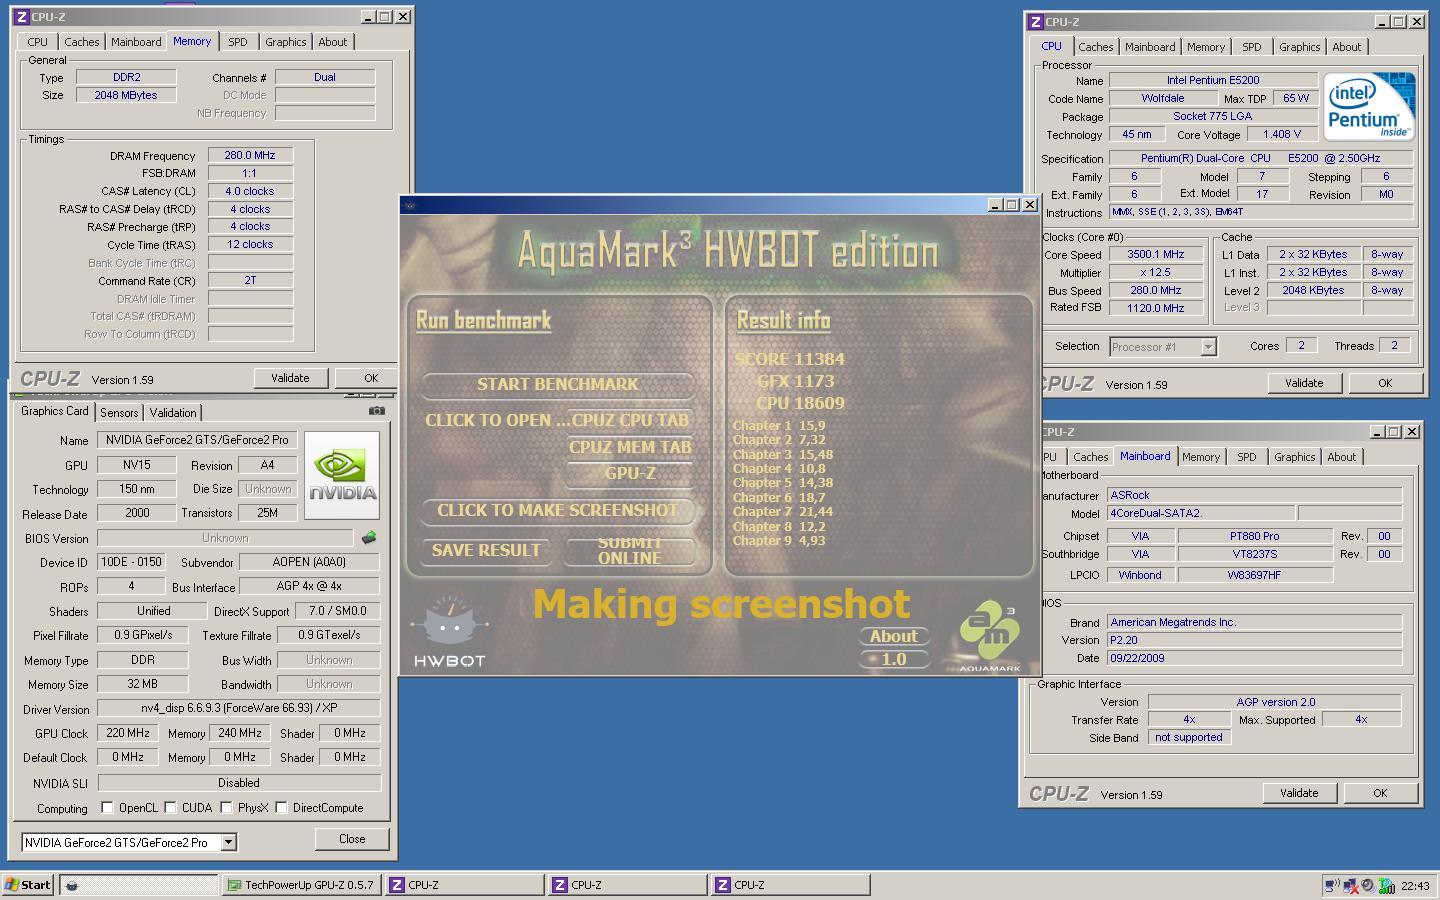Image resolution: width=1440 pixels, height=900 pixels.
Task: Open TechPowerUp GPU-Z taskbar button
Action: (300, 885)
